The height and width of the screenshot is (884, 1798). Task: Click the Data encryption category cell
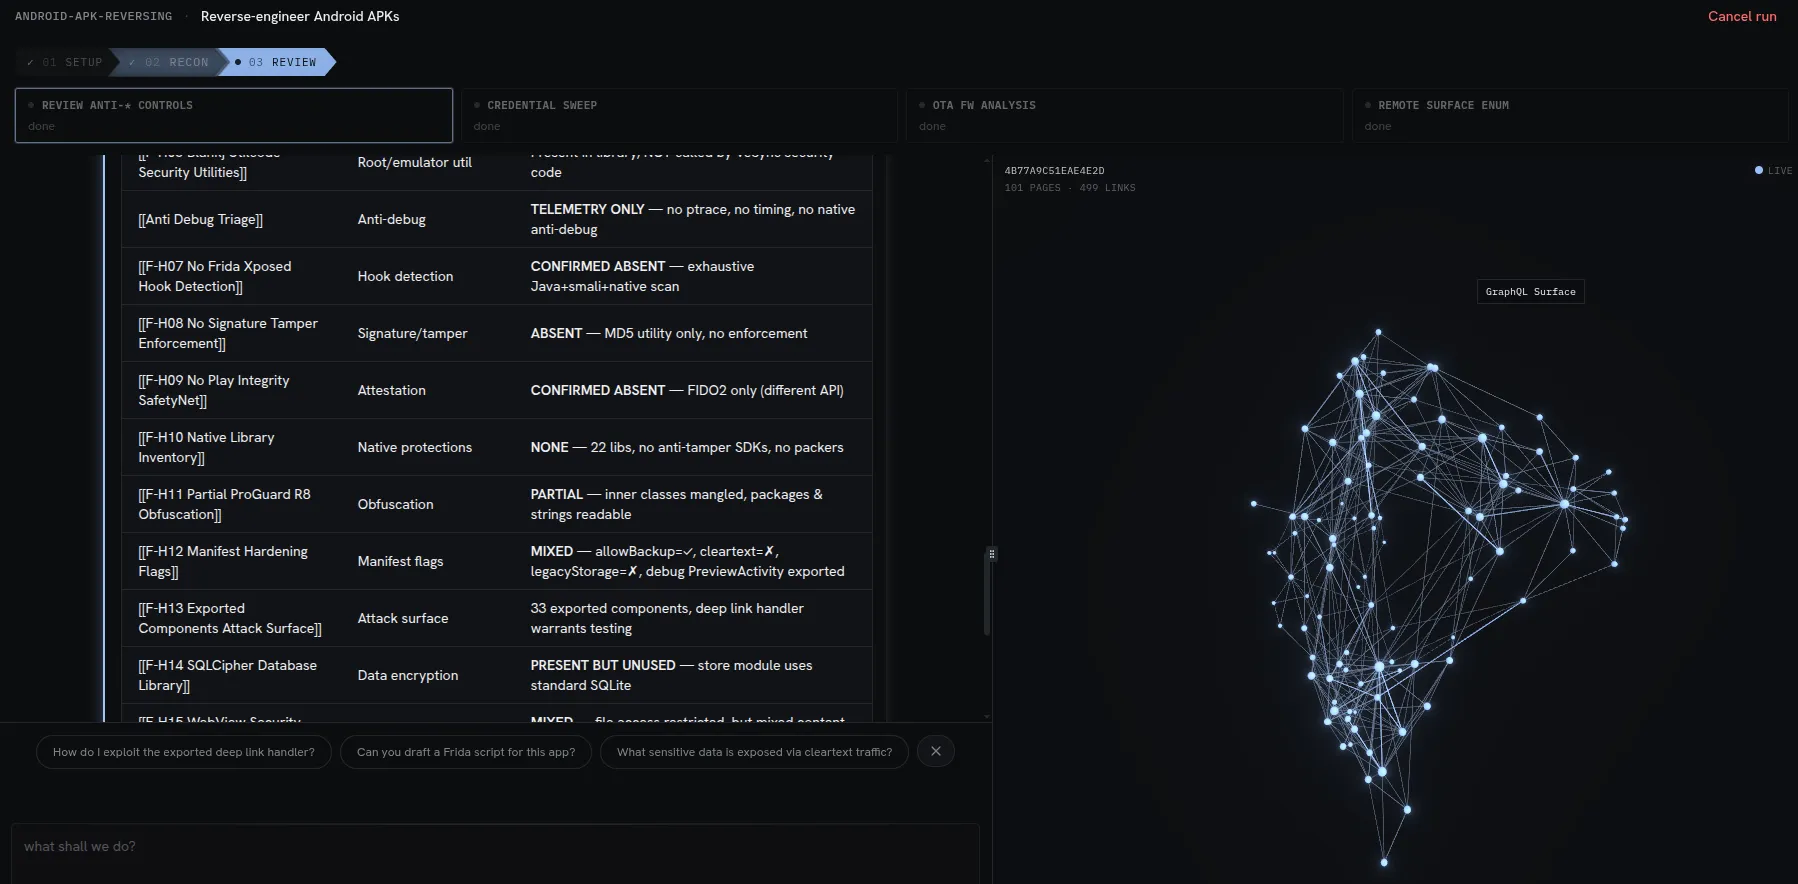[408, 675]
